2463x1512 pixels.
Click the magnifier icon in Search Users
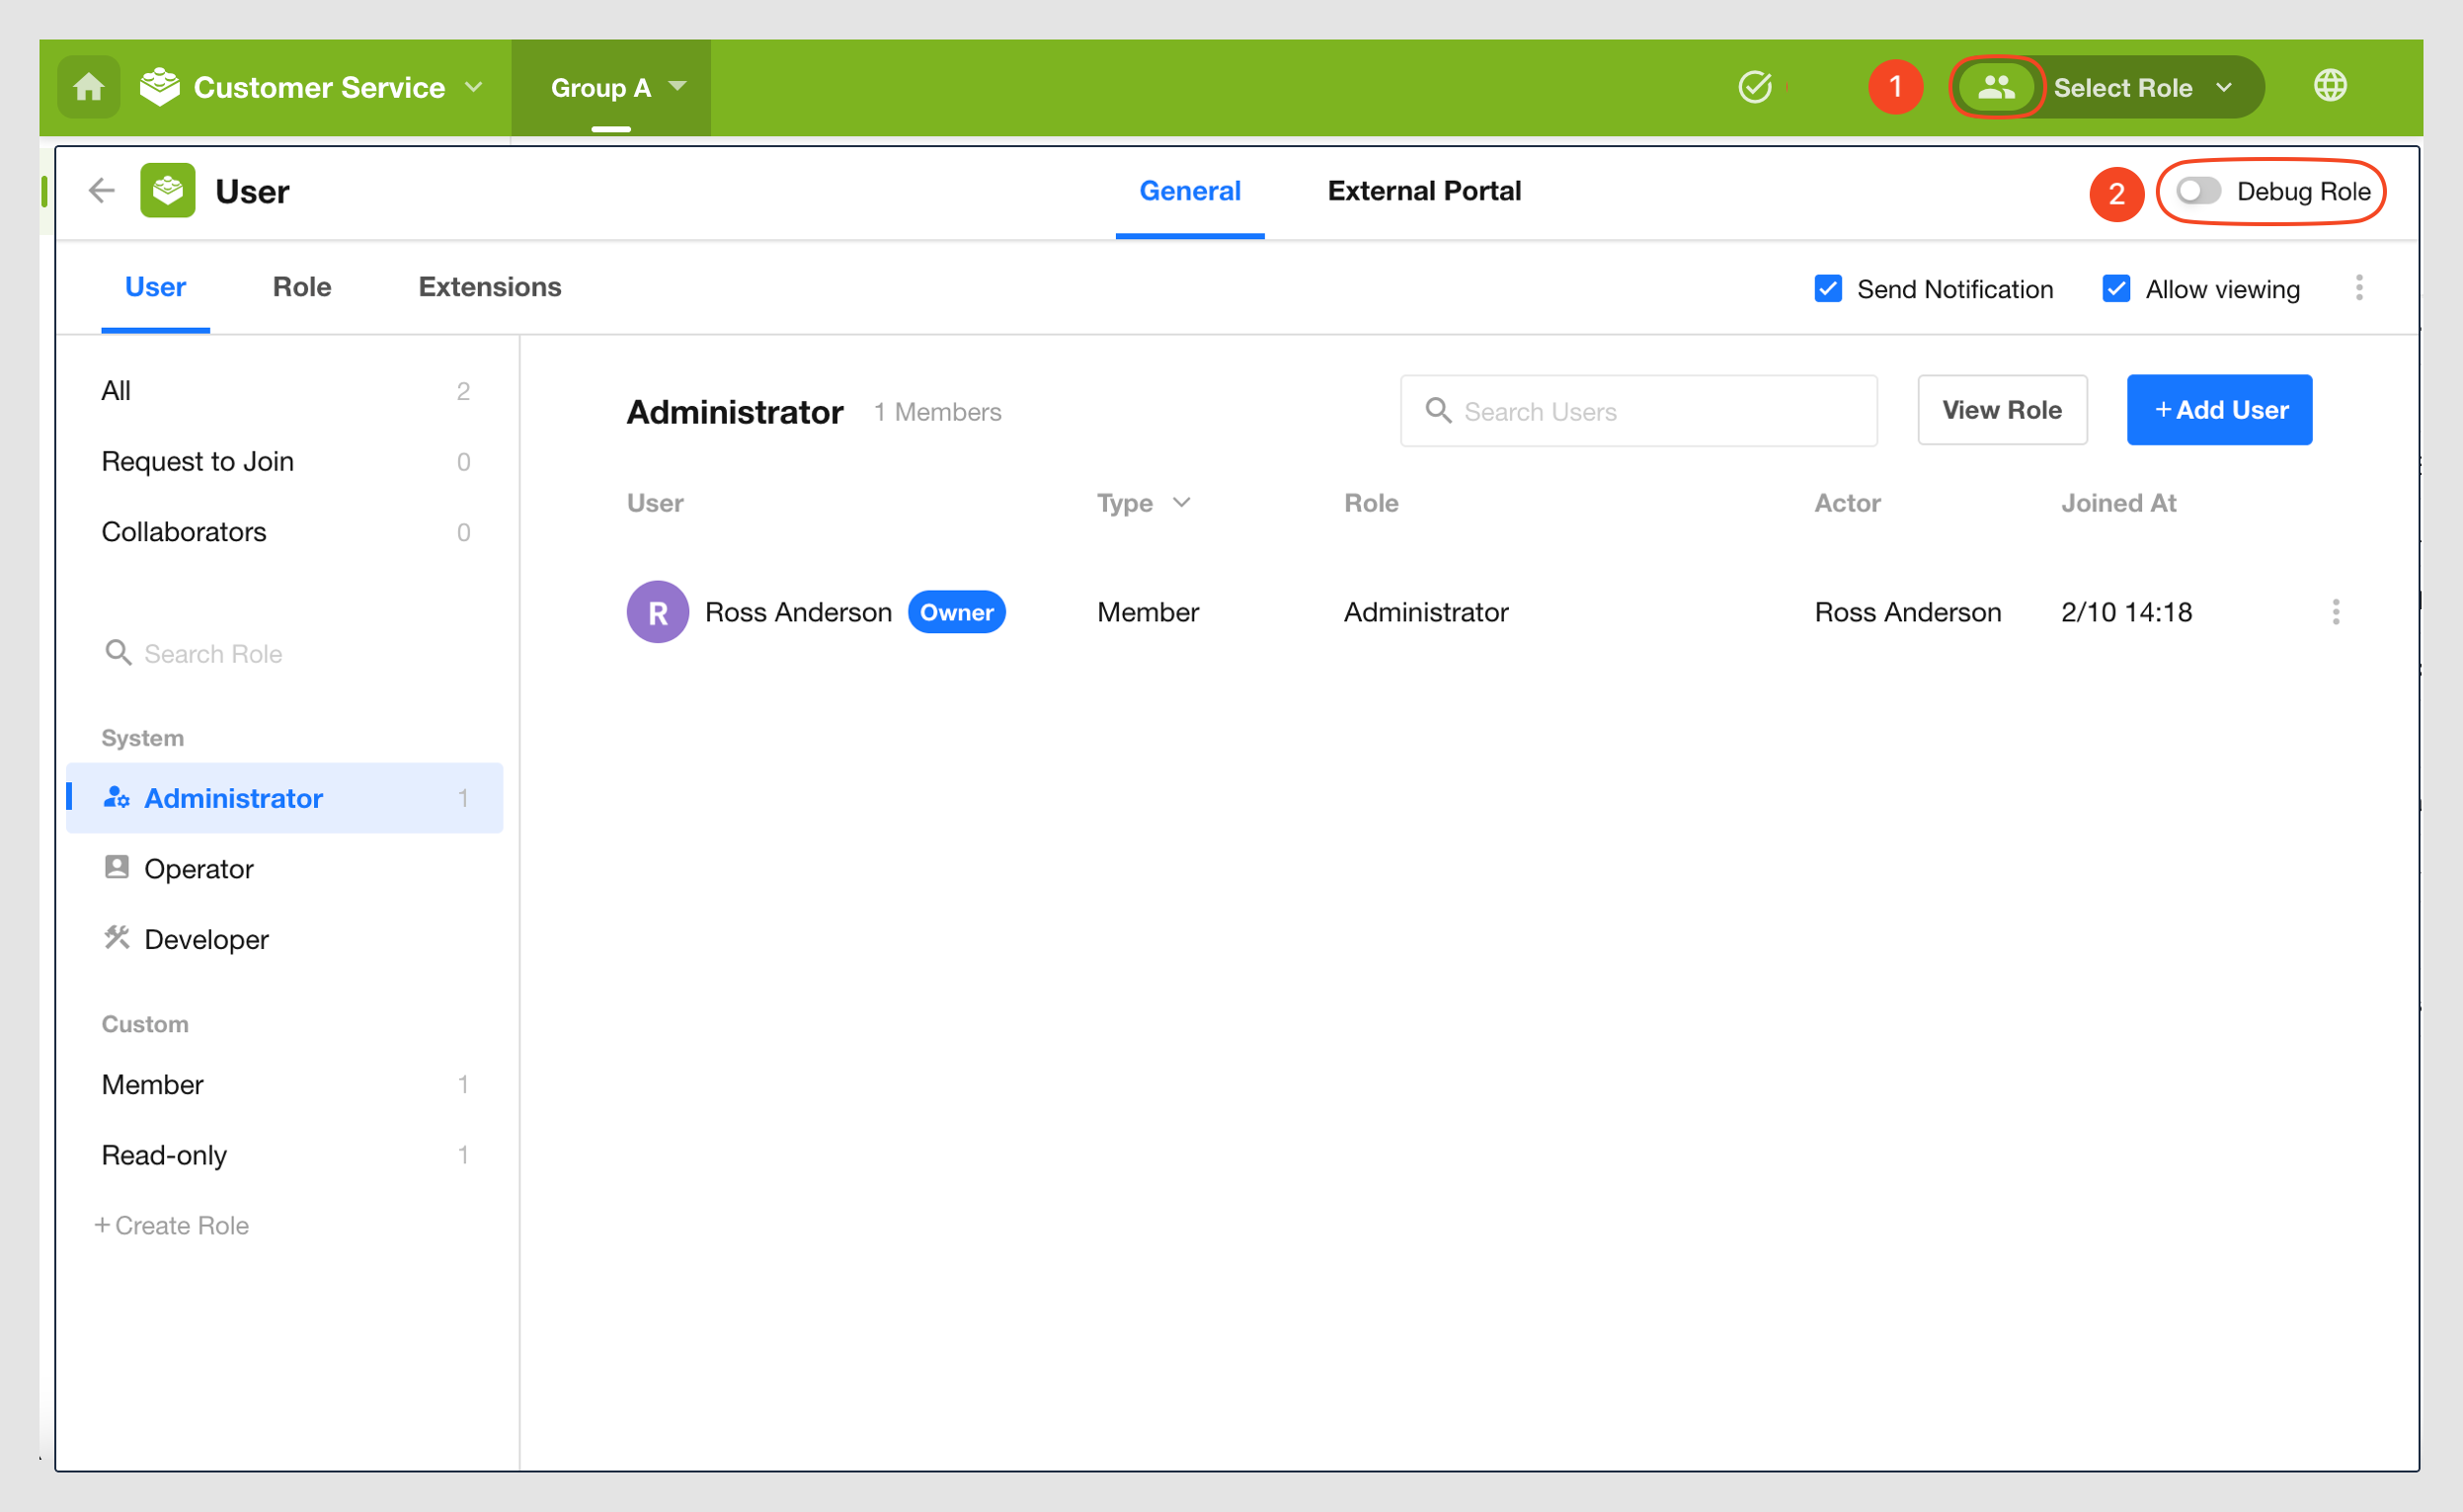pos(1438,410)
